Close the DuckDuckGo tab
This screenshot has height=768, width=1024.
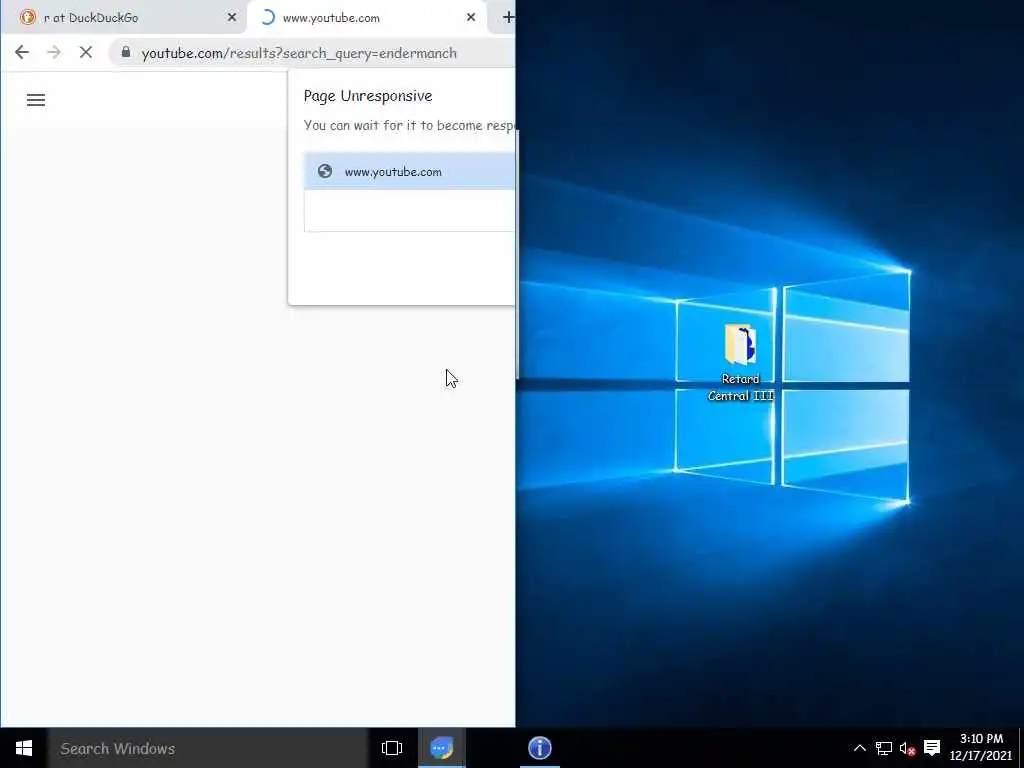coord(232,18)
